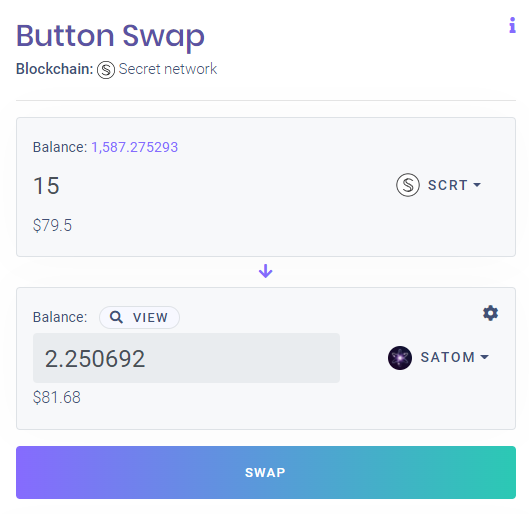This screenshot has width=529, height=514.
Task: Click the VIEW balance button
Action: click(139, 317)
